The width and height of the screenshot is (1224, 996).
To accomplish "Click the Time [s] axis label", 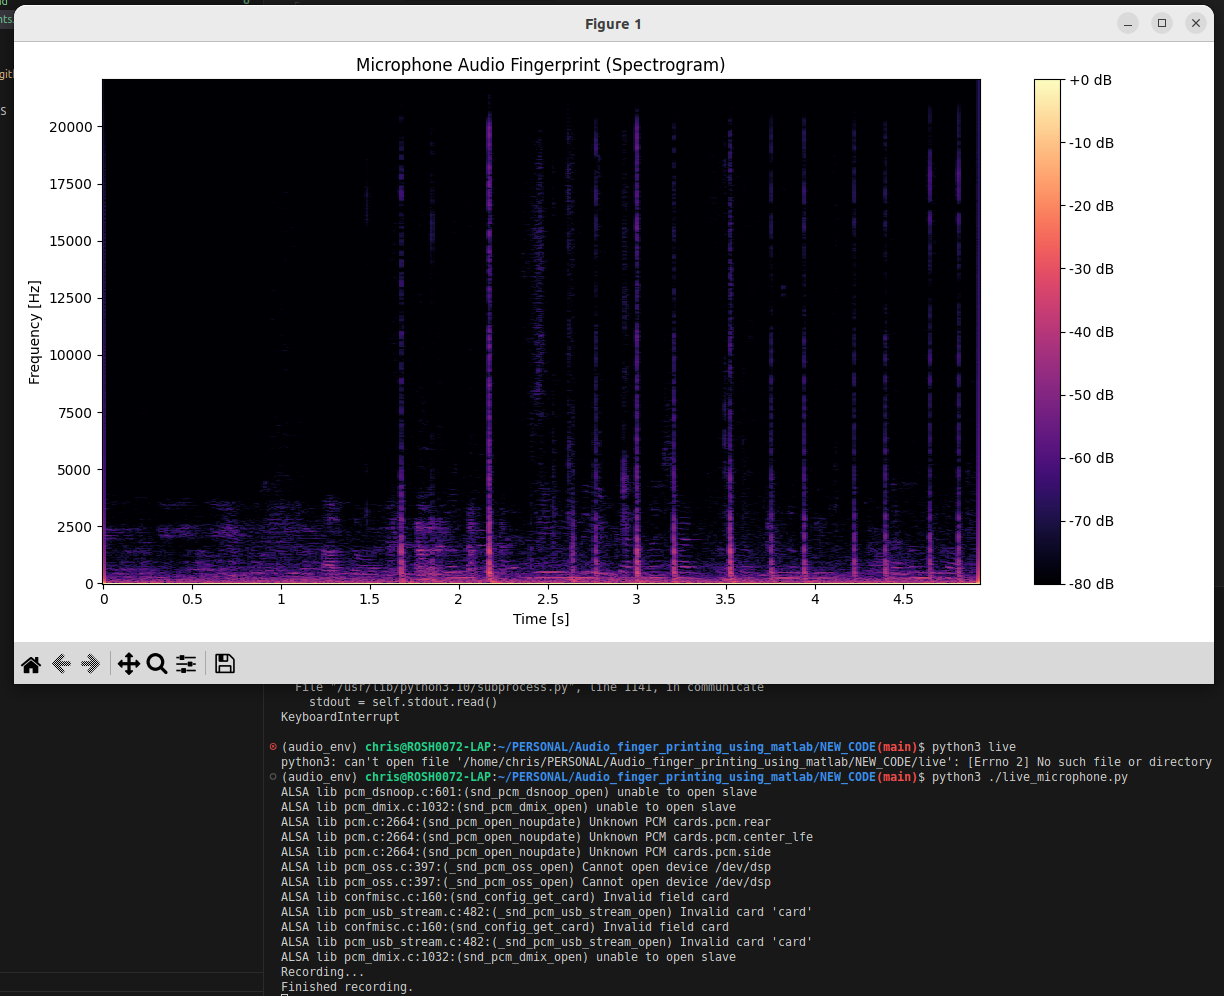I will point(541,619).
